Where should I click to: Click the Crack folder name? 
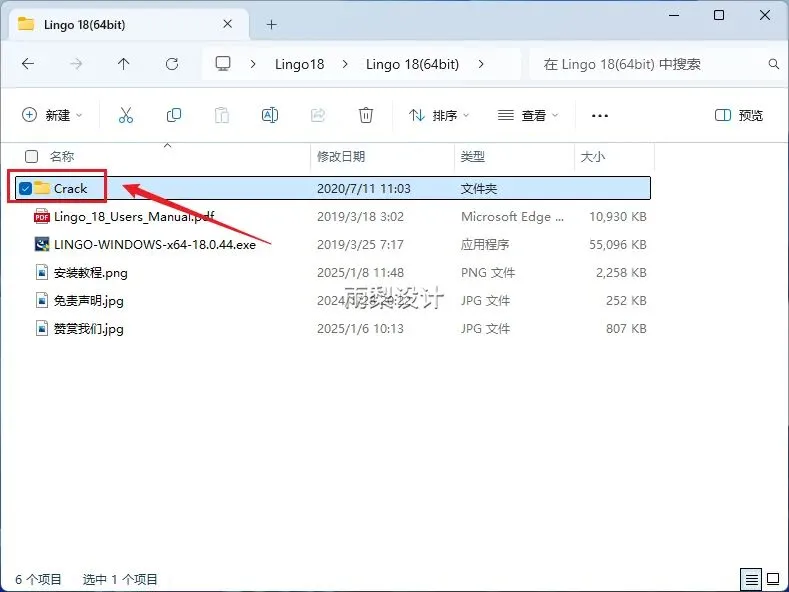point(70,188)
